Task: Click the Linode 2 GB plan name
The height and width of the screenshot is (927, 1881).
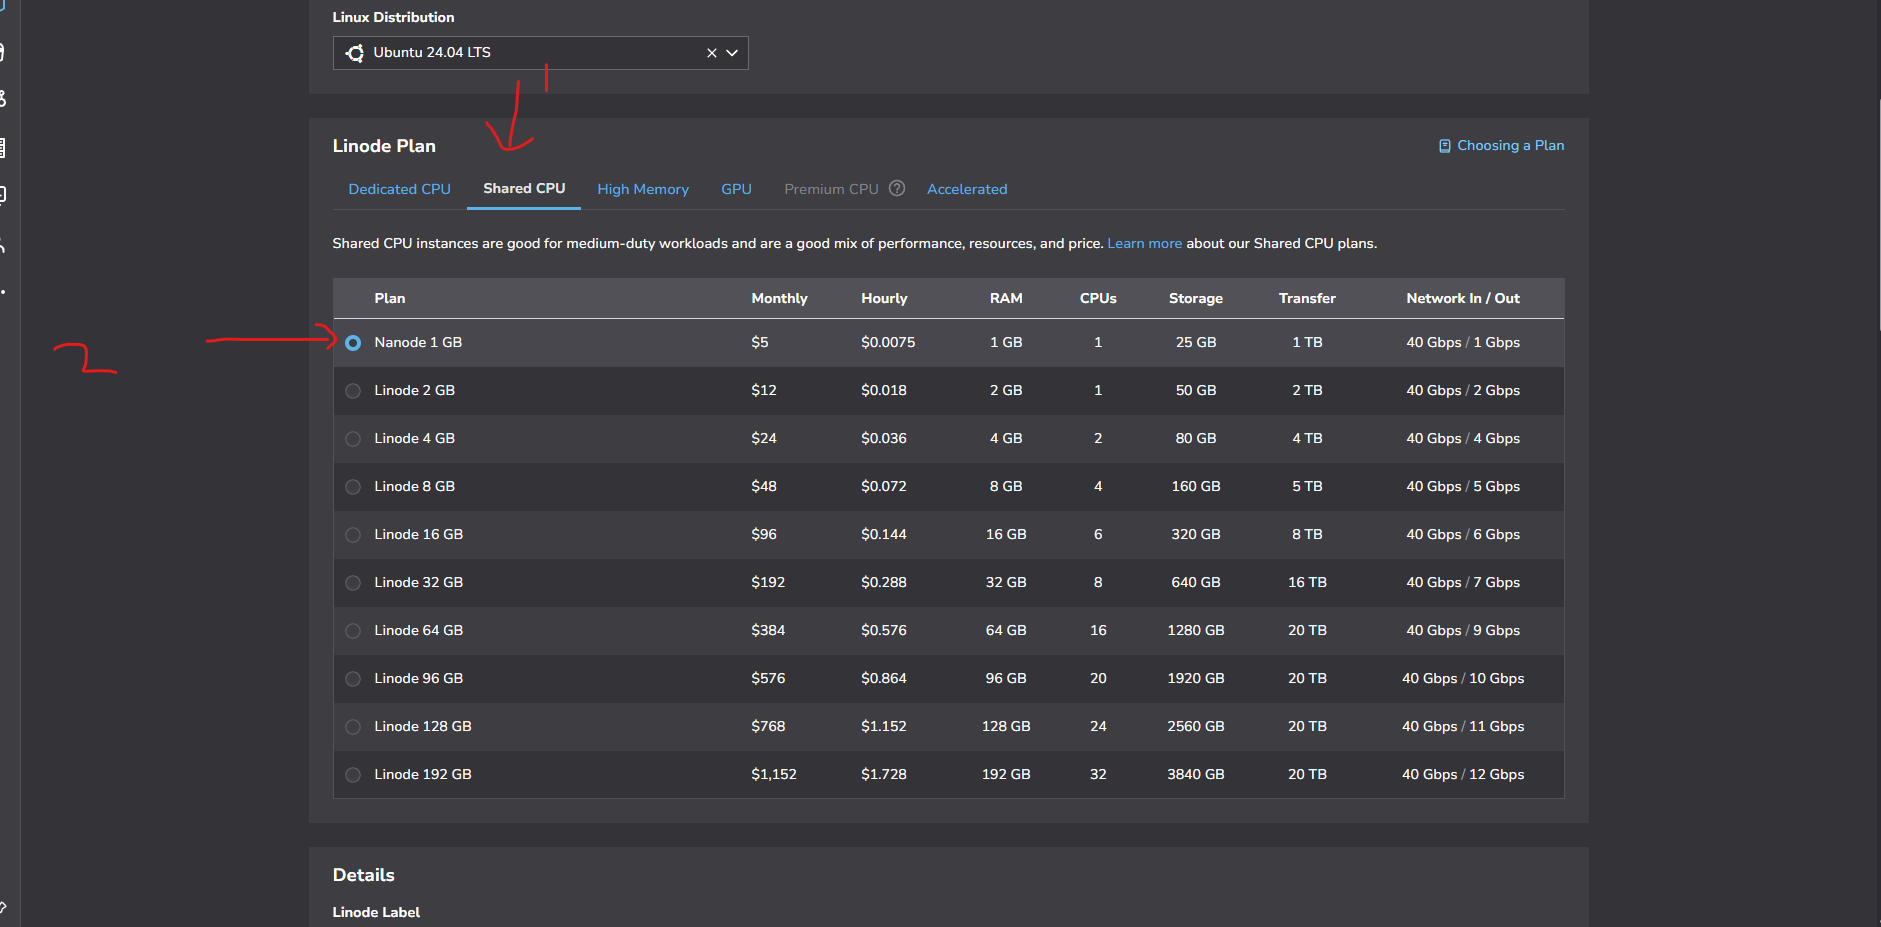Action: pos(415,390)
